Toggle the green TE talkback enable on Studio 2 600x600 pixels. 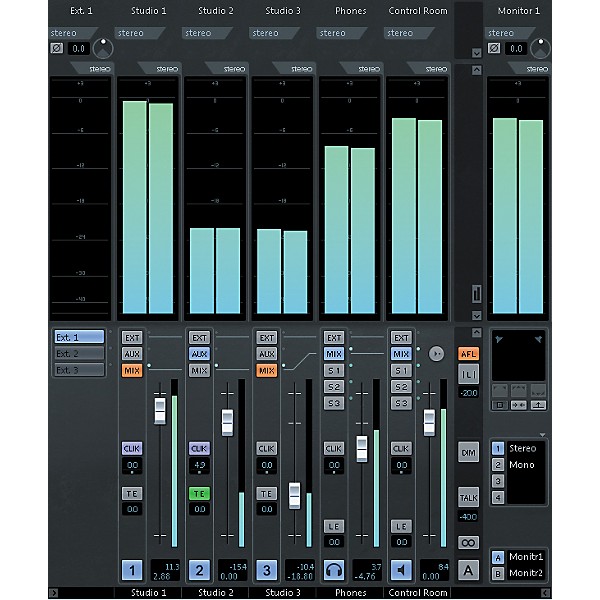199,494
